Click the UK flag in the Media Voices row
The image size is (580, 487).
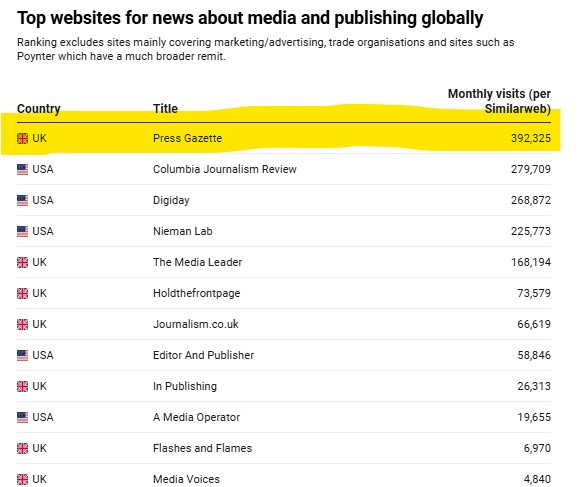tap(22, 480)
